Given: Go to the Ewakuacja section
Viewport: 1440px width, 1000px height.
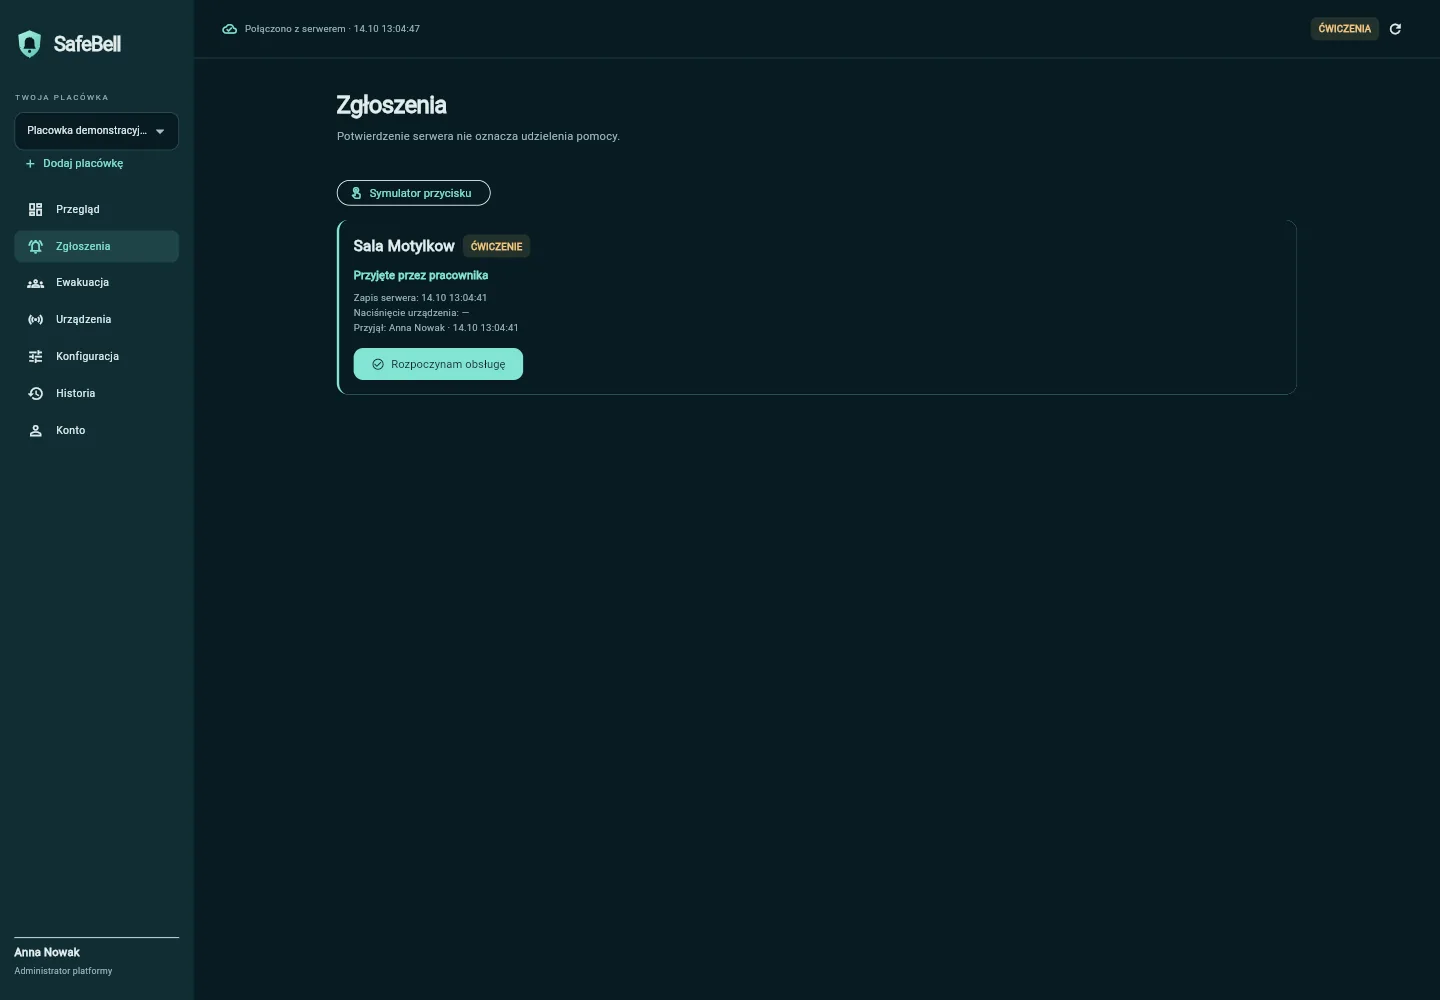Looking at the screenshot, I should (97, 283).
